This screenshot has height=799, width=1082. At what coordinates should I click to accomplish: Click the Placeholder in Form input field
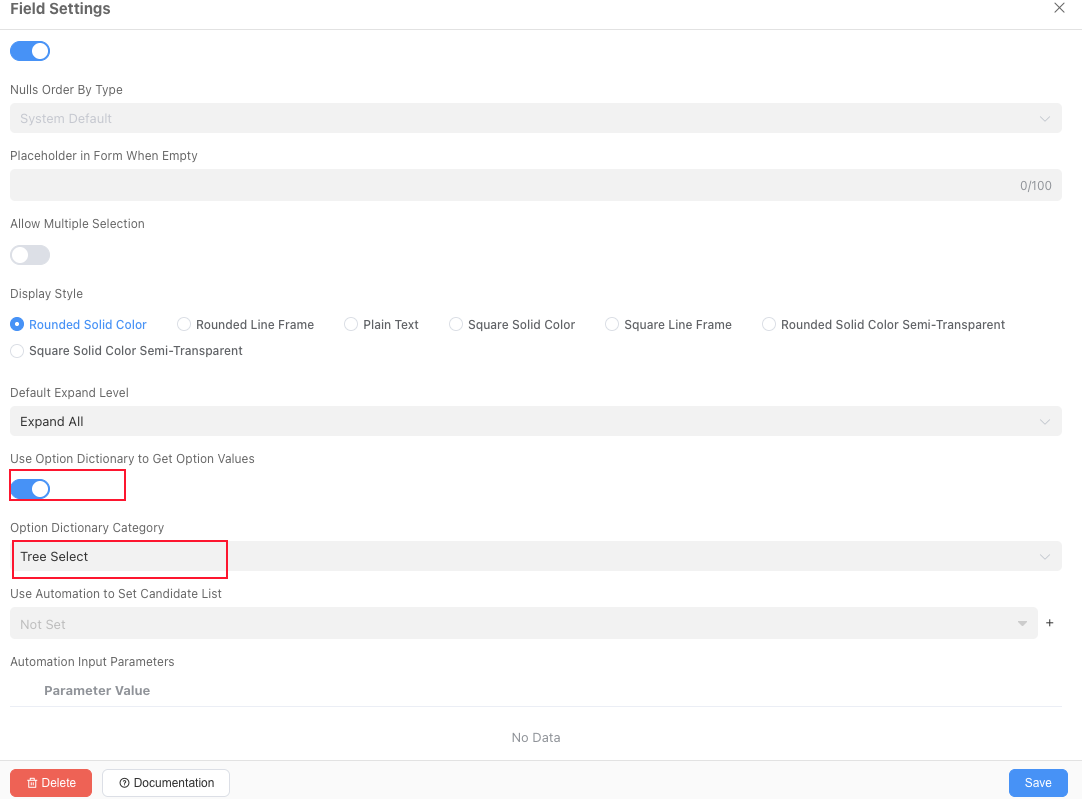pos(510,185)
